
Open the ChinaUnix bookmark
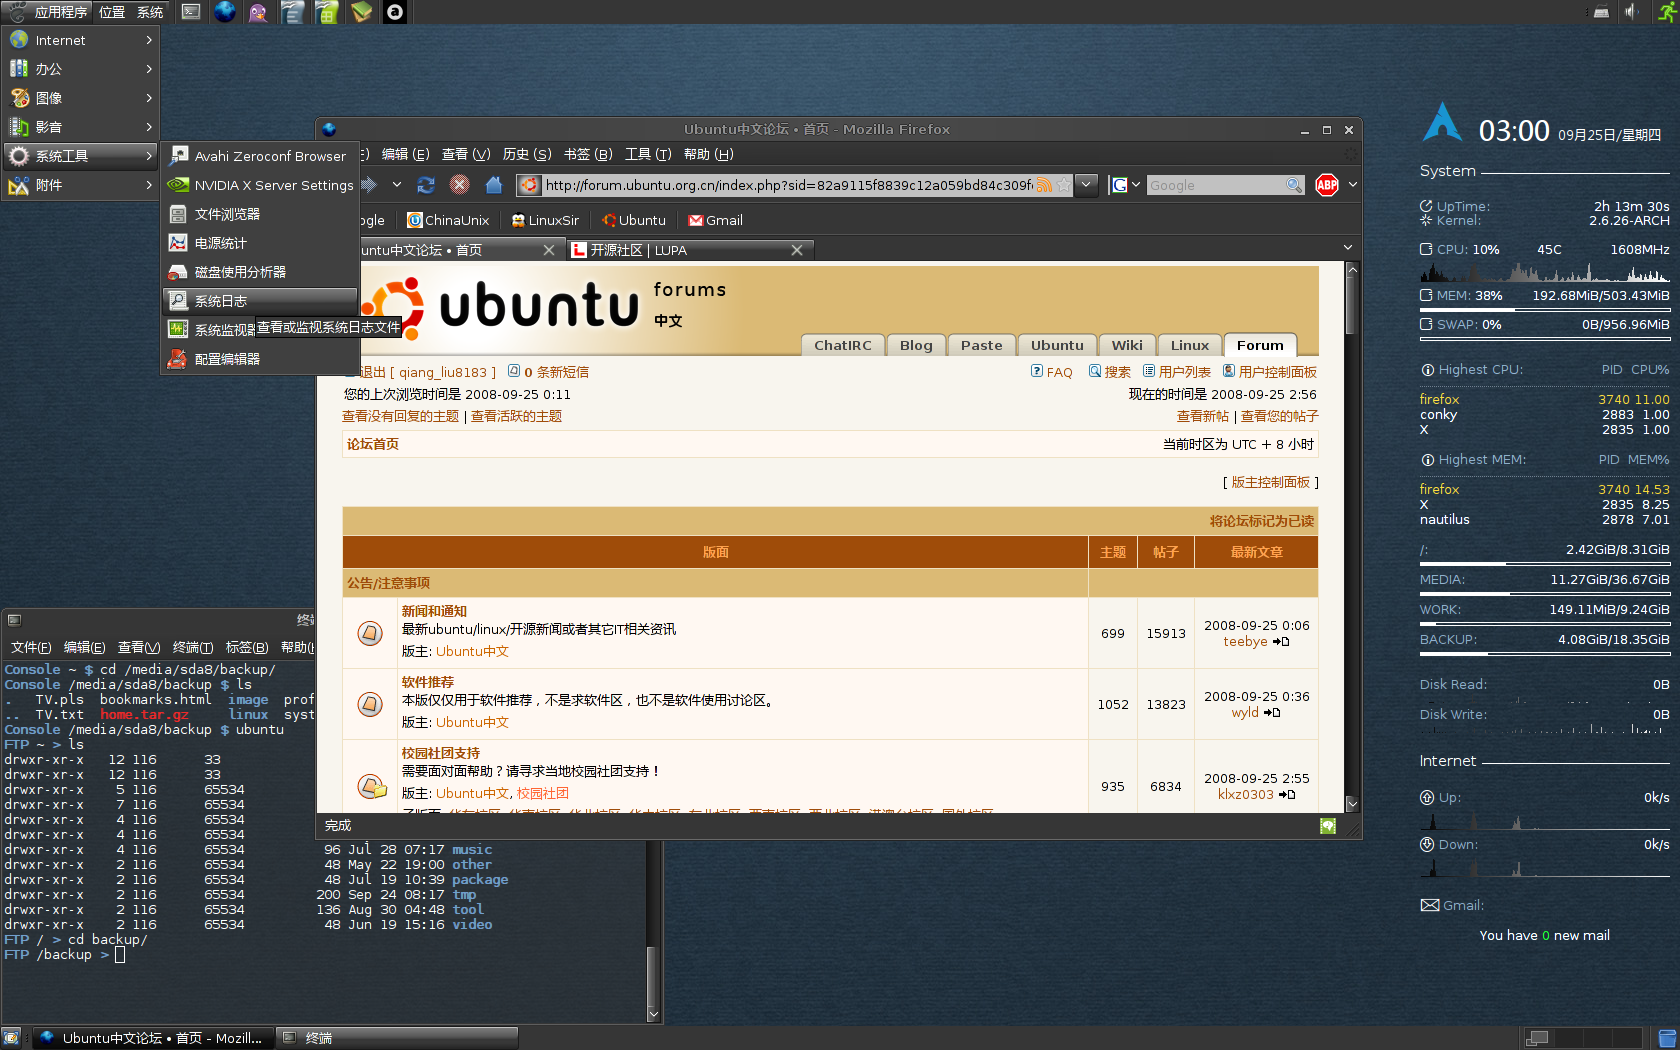coord(448,220)
